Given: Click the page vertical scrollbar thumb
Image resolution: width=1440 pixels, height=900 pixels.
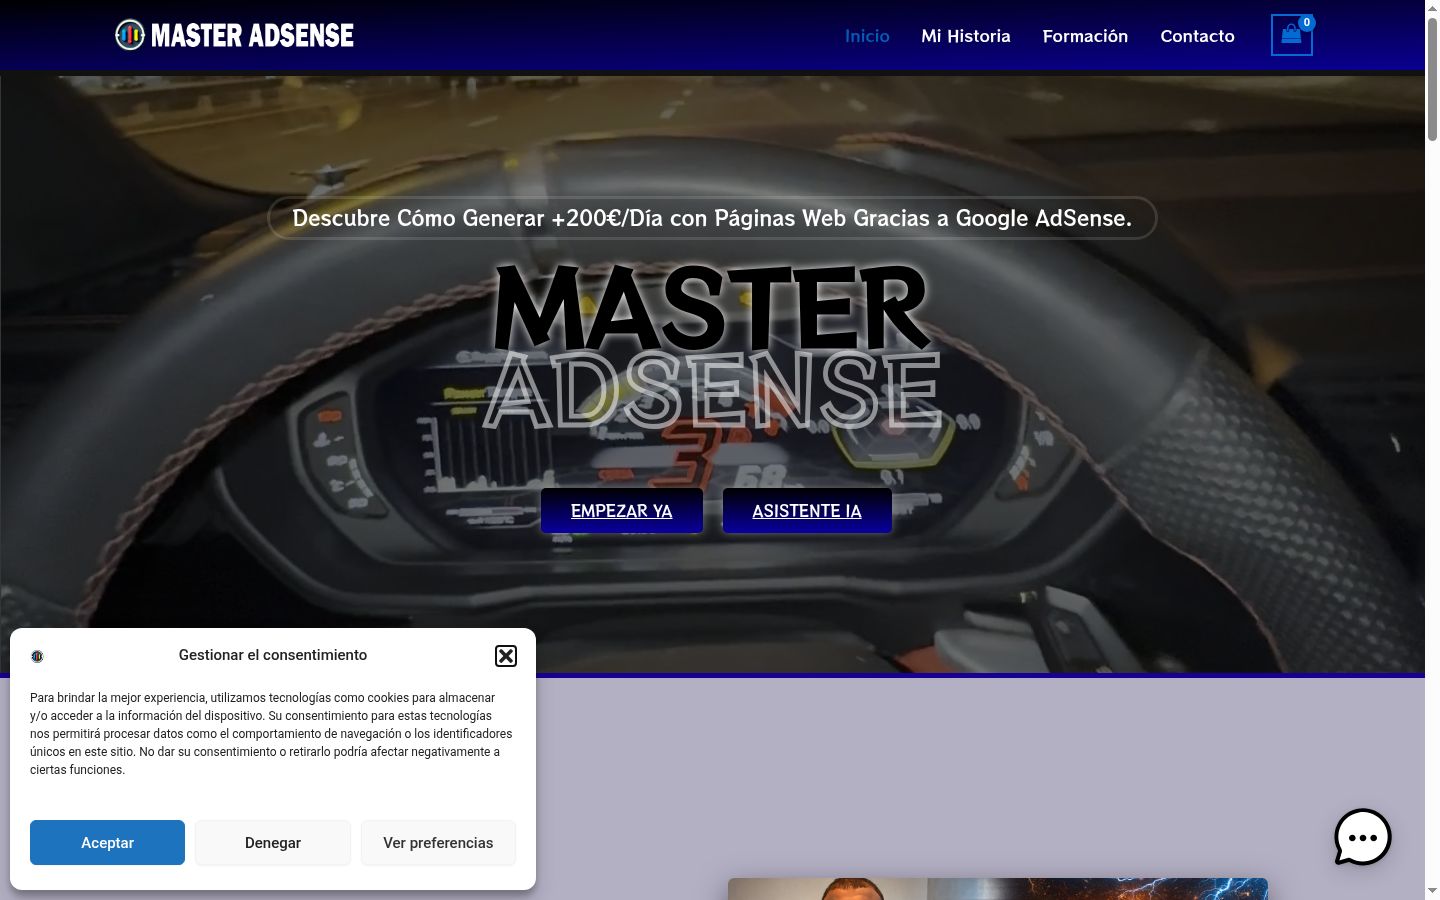Looking at the screenshot, I should pyautogui.click(x=1432, y=80).
